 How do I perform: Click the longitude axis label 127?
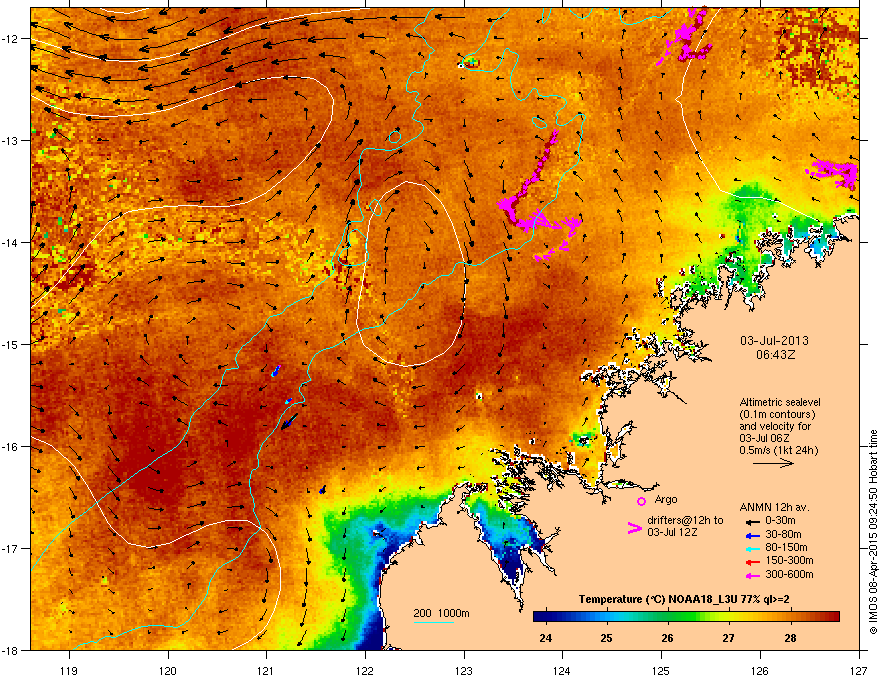tap(859, 670)
